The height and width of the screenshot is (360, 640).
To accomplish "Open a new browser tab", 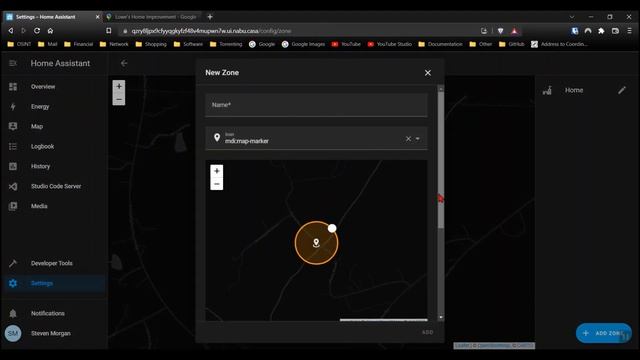I will click(x=210, y=17).
